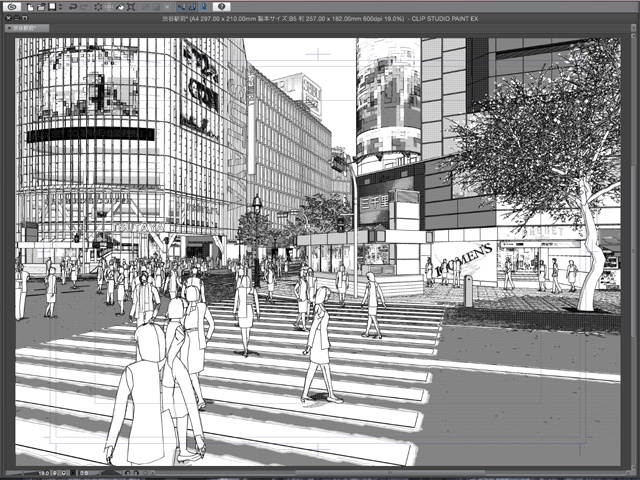Click the greyed Invert Selection icon

(156, 7)
